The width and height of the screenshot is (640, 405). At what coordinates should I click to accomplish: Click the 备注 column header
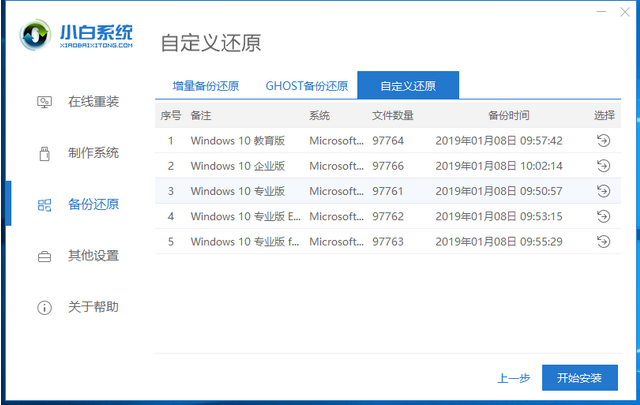(200, 116)
